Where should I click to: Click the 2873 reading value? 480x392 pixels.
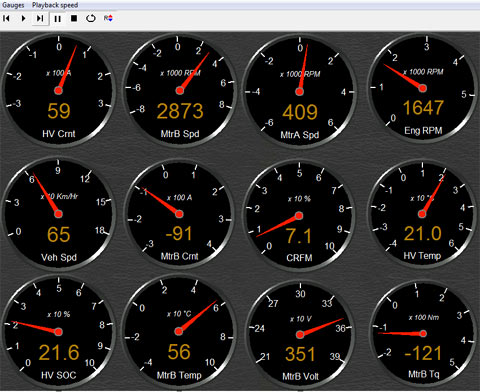pyautogui.click(x=180, y=111)
